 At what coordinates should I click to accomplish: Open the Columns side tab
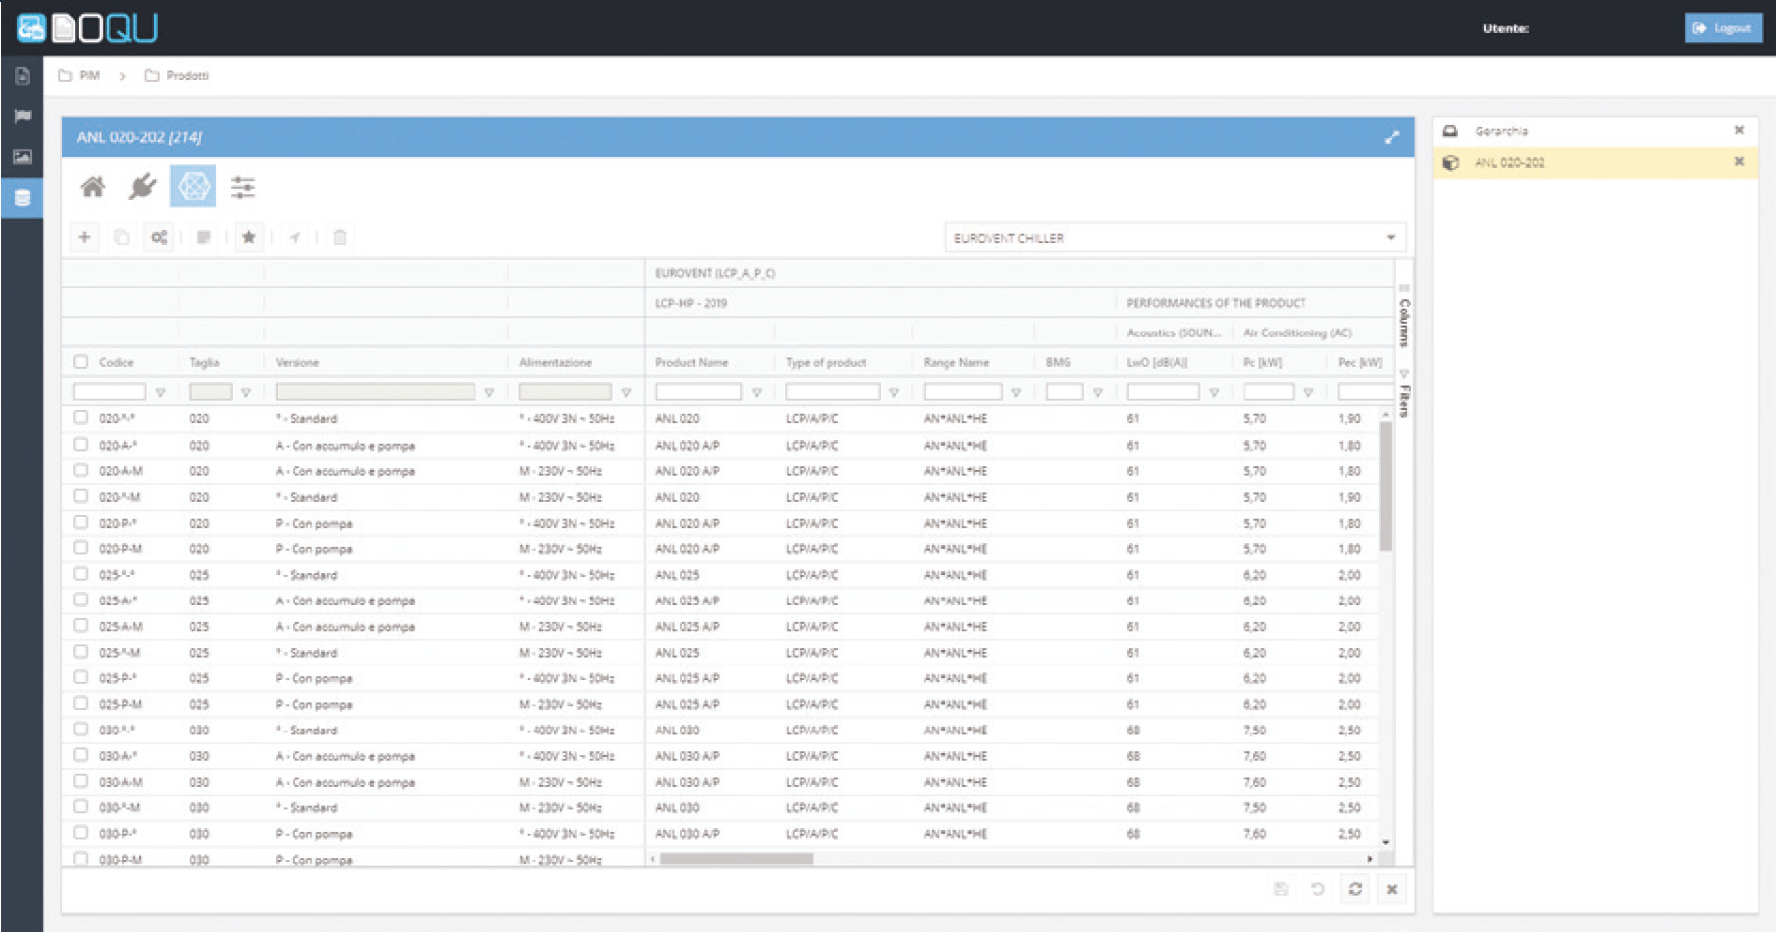pyautogui.click(x=1404, y=316)
